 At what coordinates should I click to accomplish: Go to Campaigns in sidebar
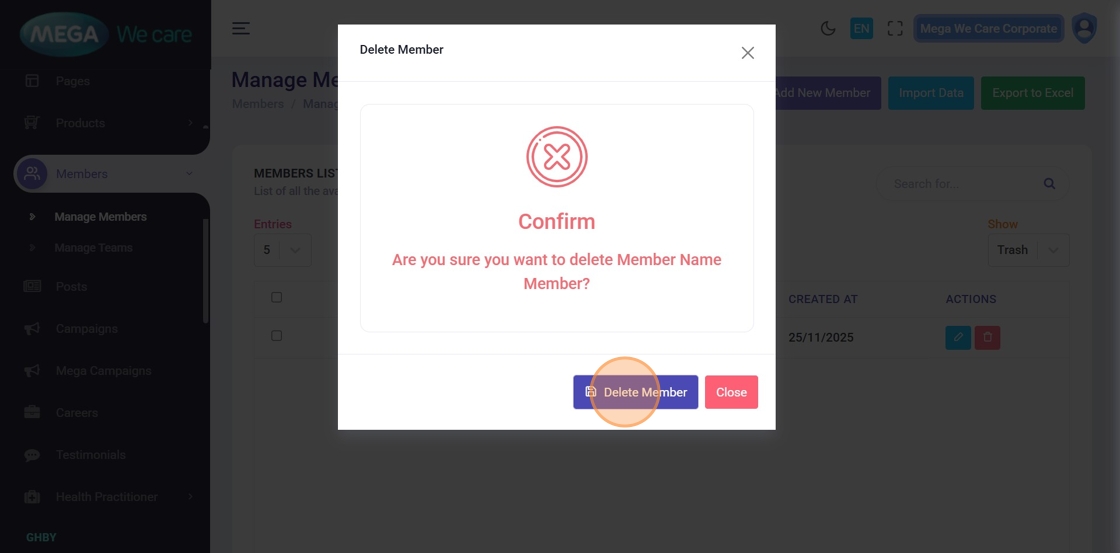(86, 329)
